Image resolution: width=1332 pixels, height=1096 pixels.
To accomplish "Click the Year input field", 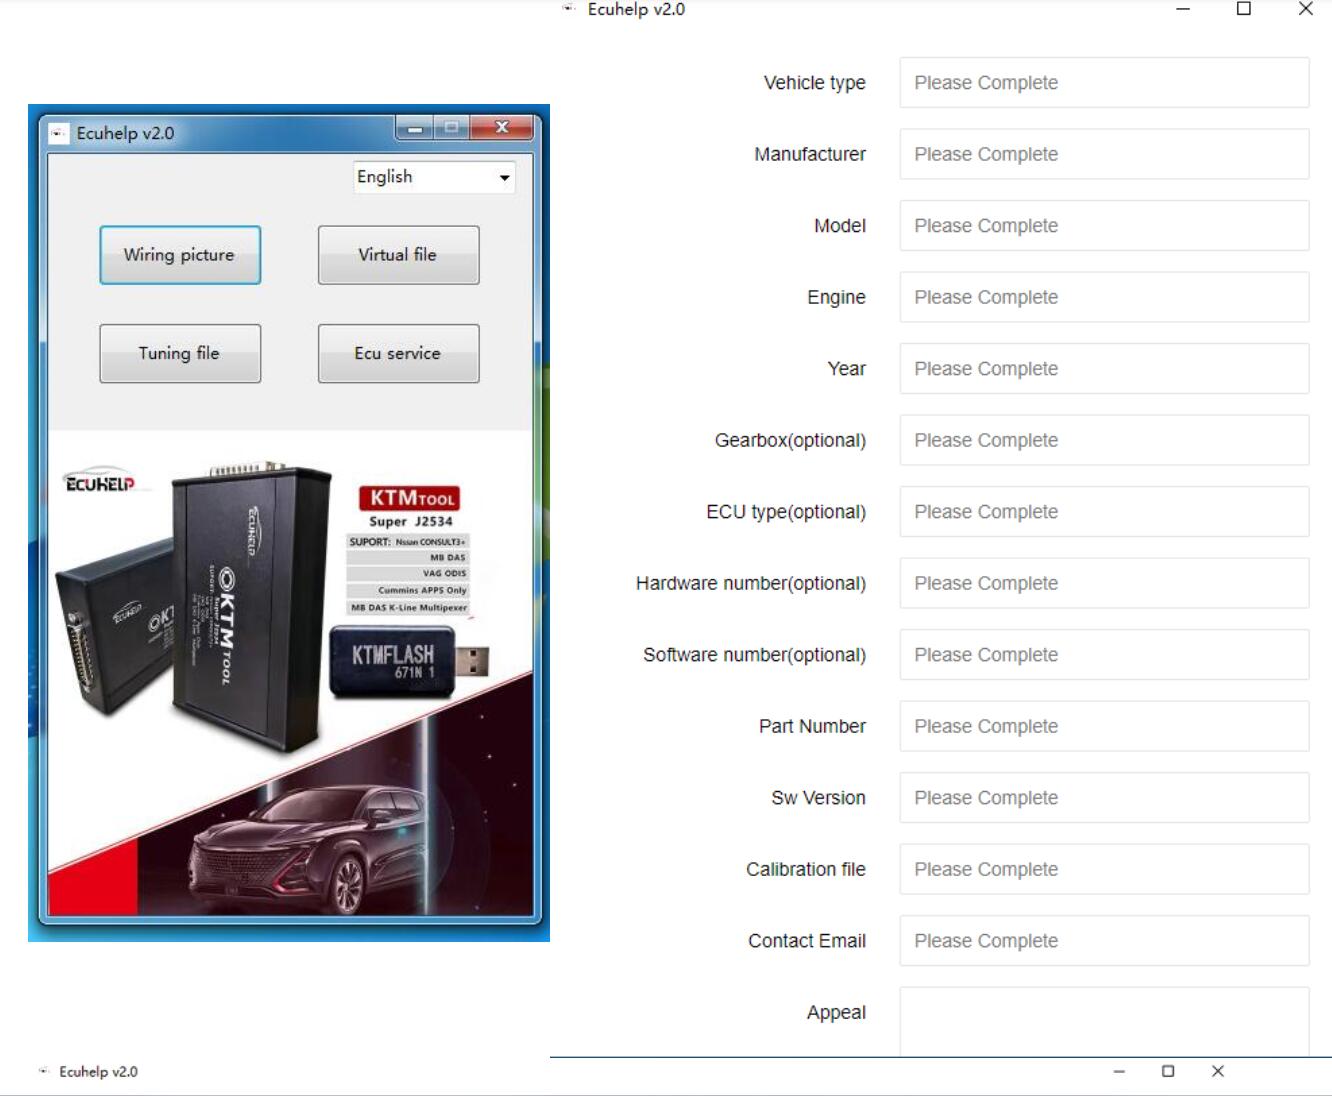I will 1103,369.
